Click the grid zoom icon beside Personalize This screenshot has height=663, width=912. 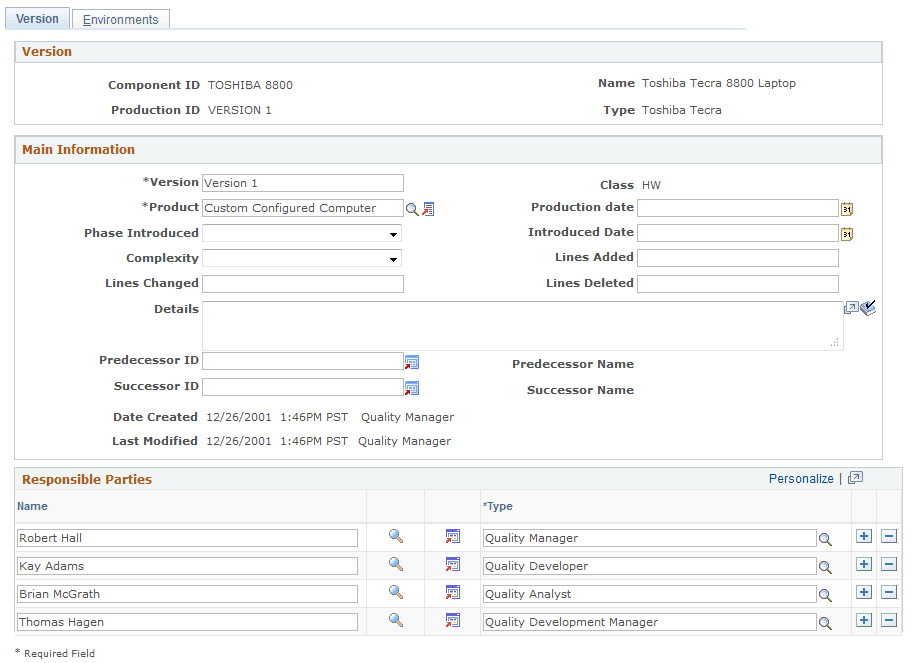[855, 478]
